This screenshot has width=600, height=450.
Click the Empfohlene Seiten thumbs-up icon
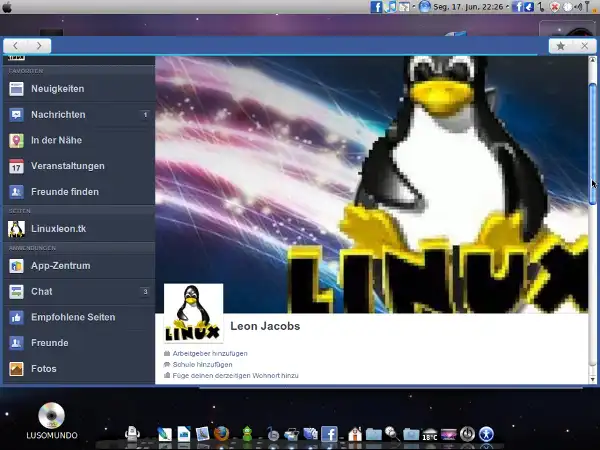click(x=16, y=317)
